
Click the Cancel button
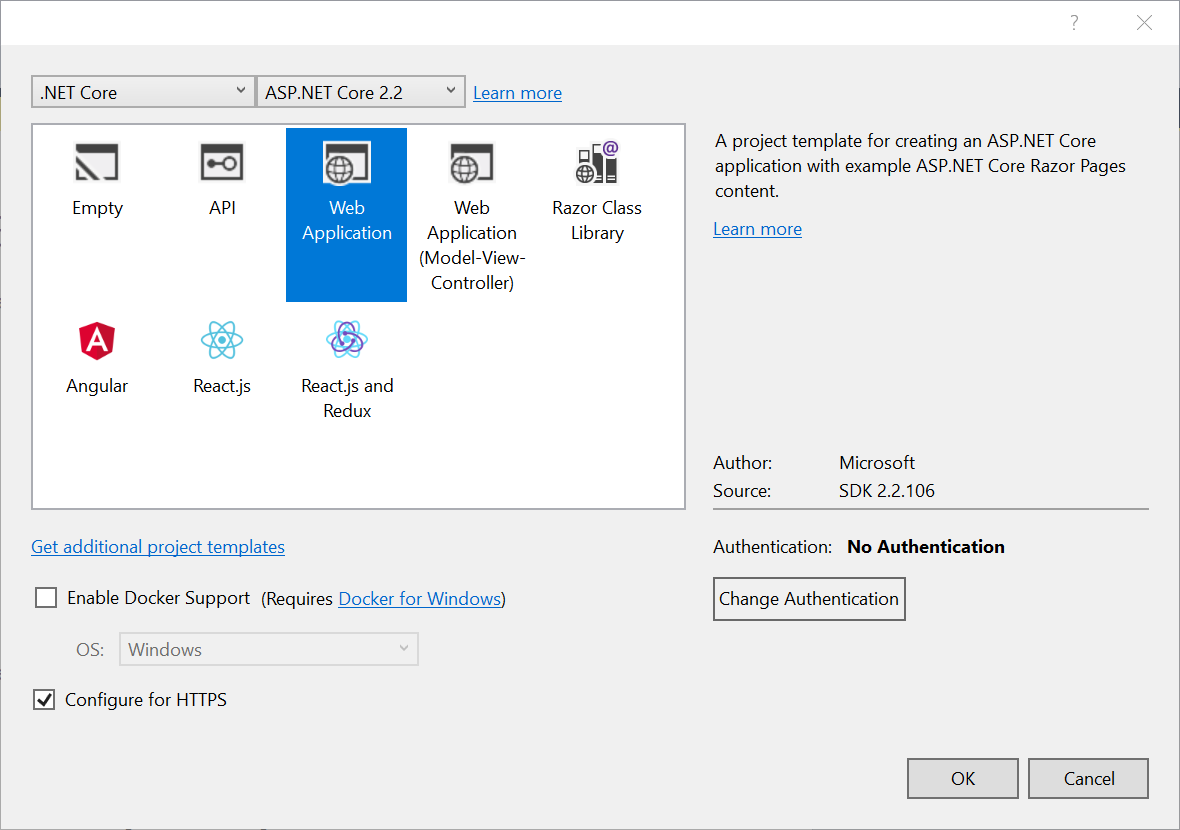click(x=1088, y=778)
